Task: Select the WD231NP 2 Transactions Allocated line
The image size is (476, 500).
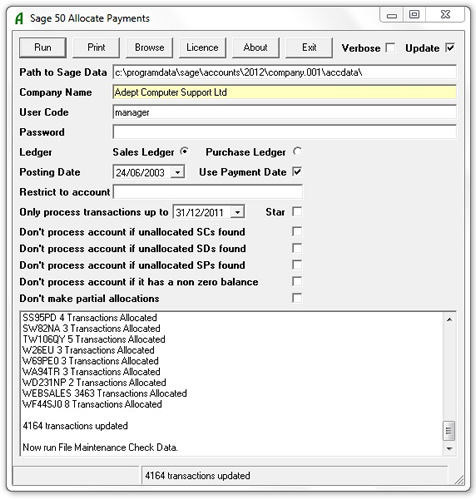Action: pyautogui.click(x=94, y=383)
